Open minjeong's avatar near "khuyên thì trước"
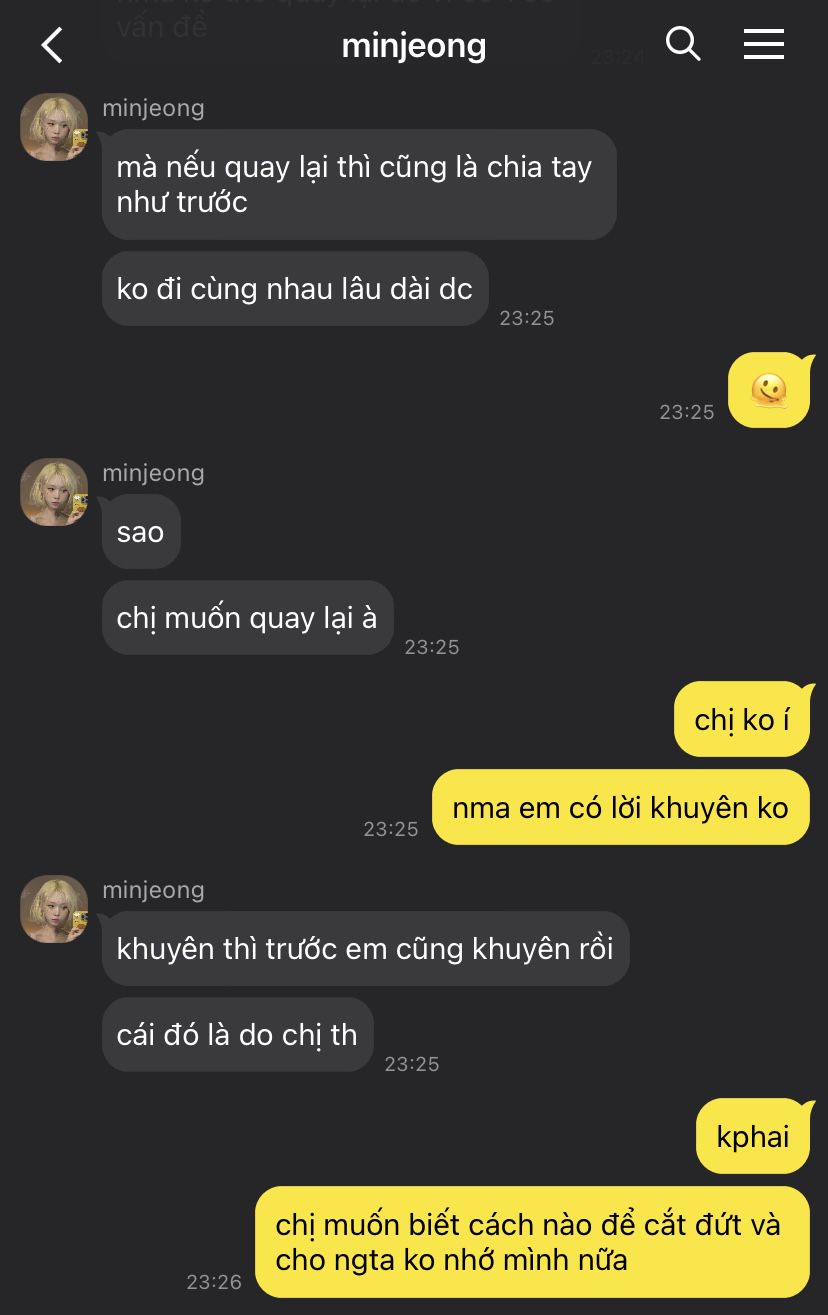Viewport: 828px width, 1315px height. 54,909
